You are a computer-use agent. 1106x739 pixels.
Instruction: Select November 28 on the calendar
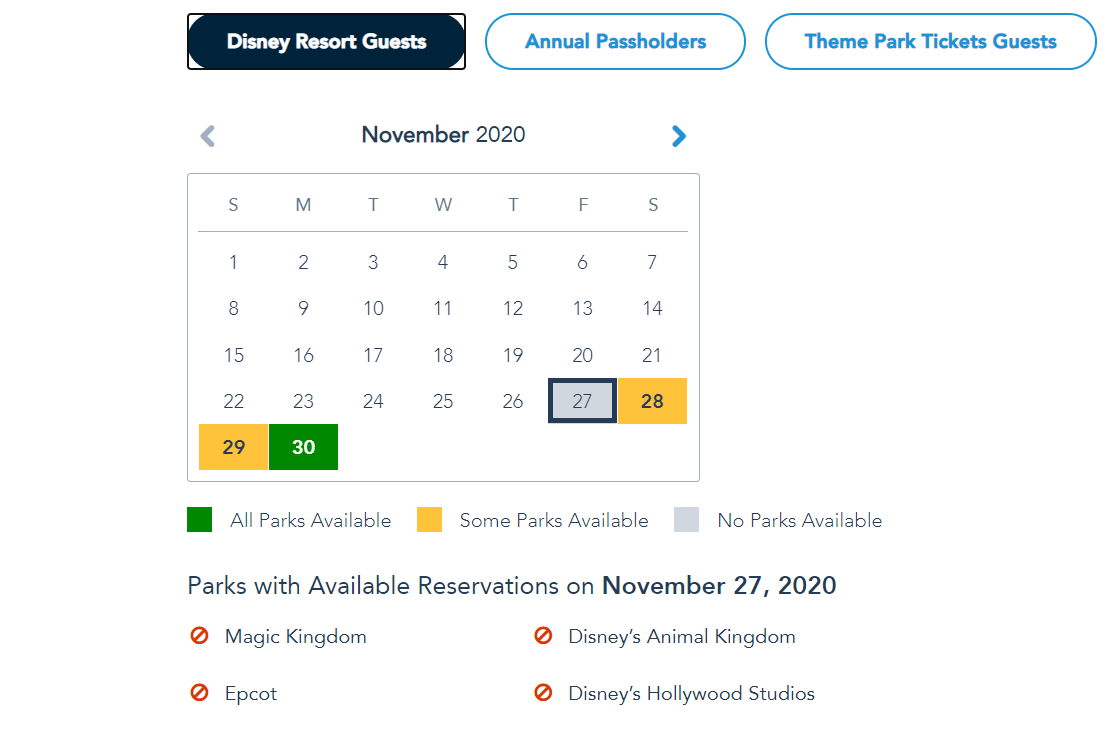pos(652,401)
